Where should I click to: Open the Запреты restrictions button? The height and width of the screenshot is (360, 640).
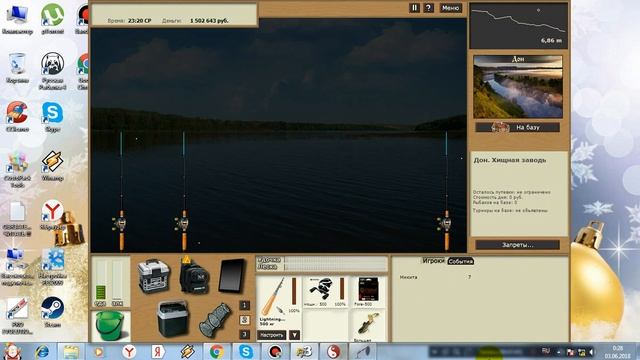coord(518,245)
